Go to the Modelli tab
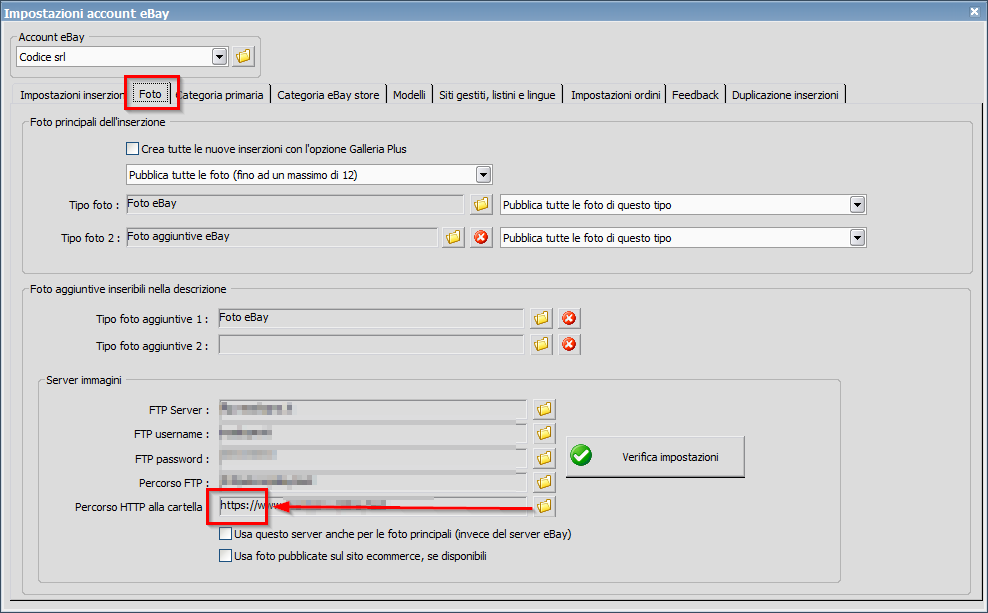Image resolution: width=988 pixels, height=613 pixels. click(409, 95)
